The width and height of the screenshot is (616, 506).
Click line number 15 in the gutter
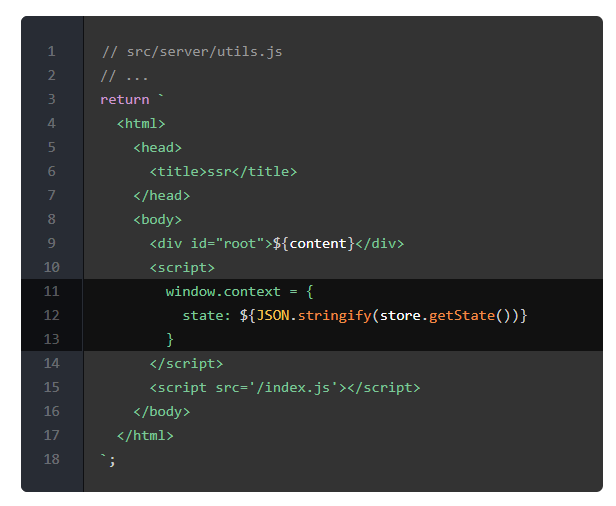click(51, 388)
